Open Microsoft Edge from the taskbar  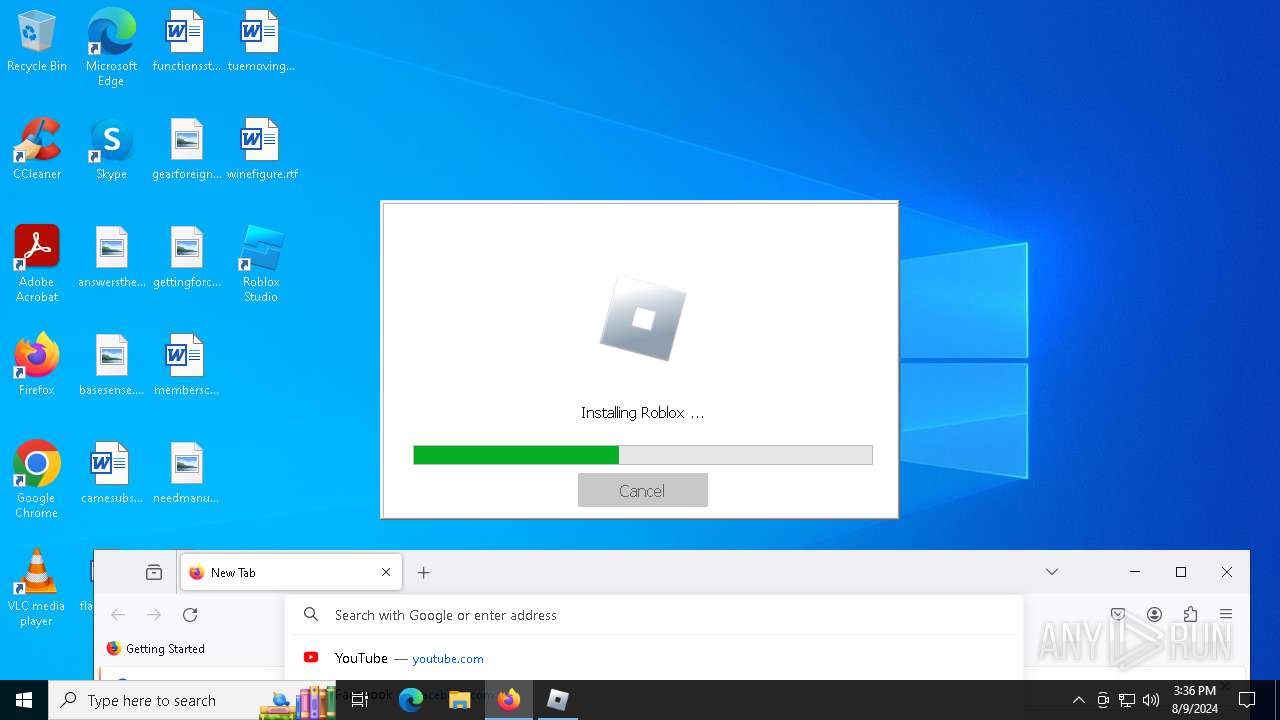click(x=411, y=700)
